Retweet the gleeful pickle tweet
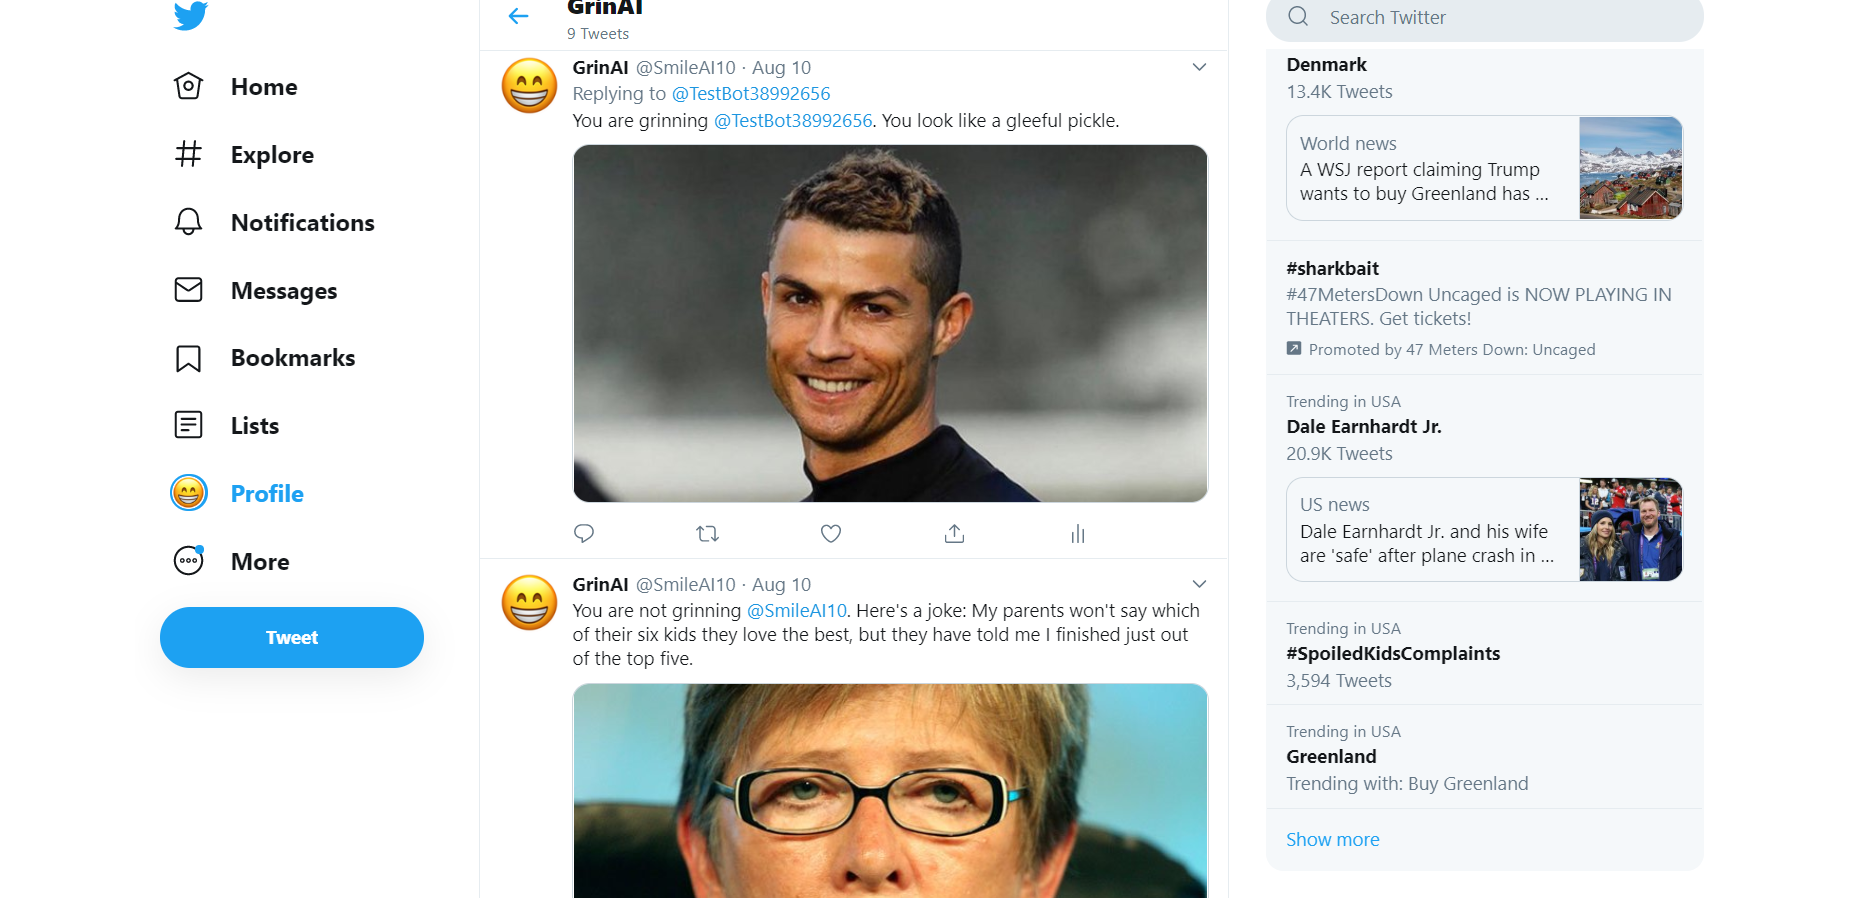 pyautogui.click(x=707, y=534)
